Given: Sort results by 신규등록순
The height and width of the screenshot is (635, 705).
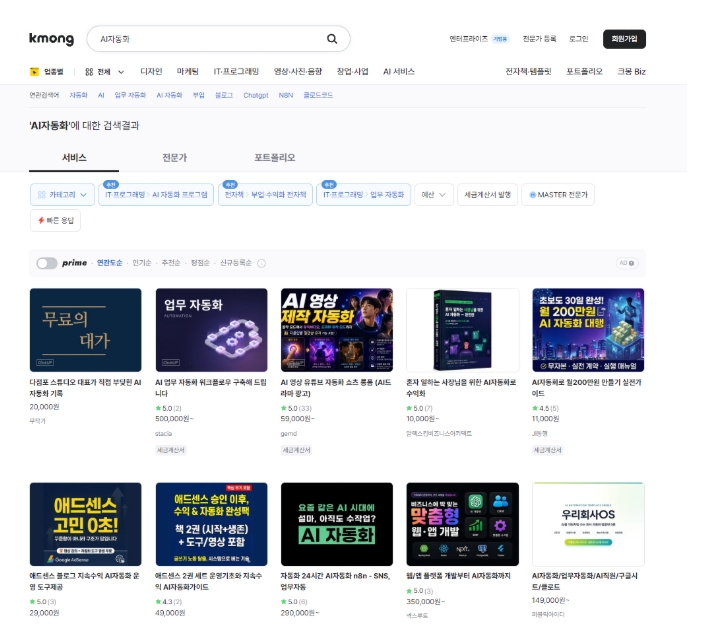Looking at the screenshot, I should 236,263.
